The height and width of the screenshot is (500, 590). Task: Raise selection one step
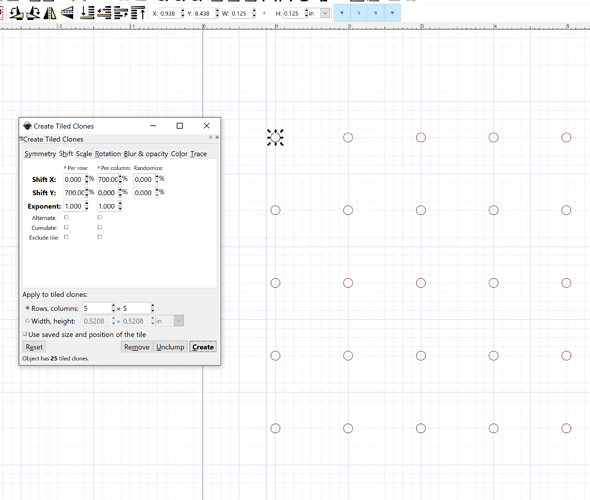(x=121, y=13)
